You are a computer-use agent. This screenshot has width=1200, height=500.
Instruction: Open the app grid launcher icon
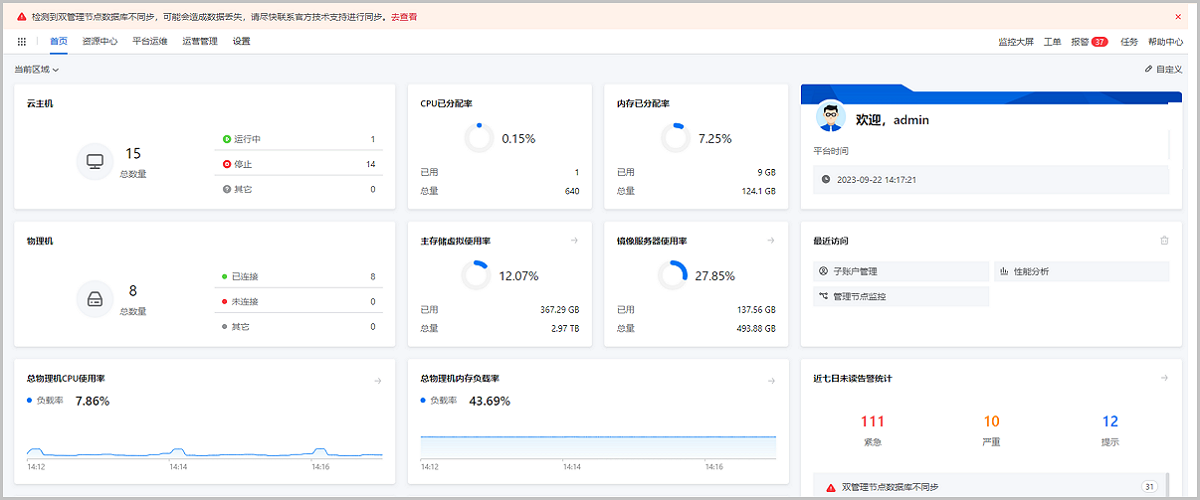pyautogui.click(x=22, y=42)
